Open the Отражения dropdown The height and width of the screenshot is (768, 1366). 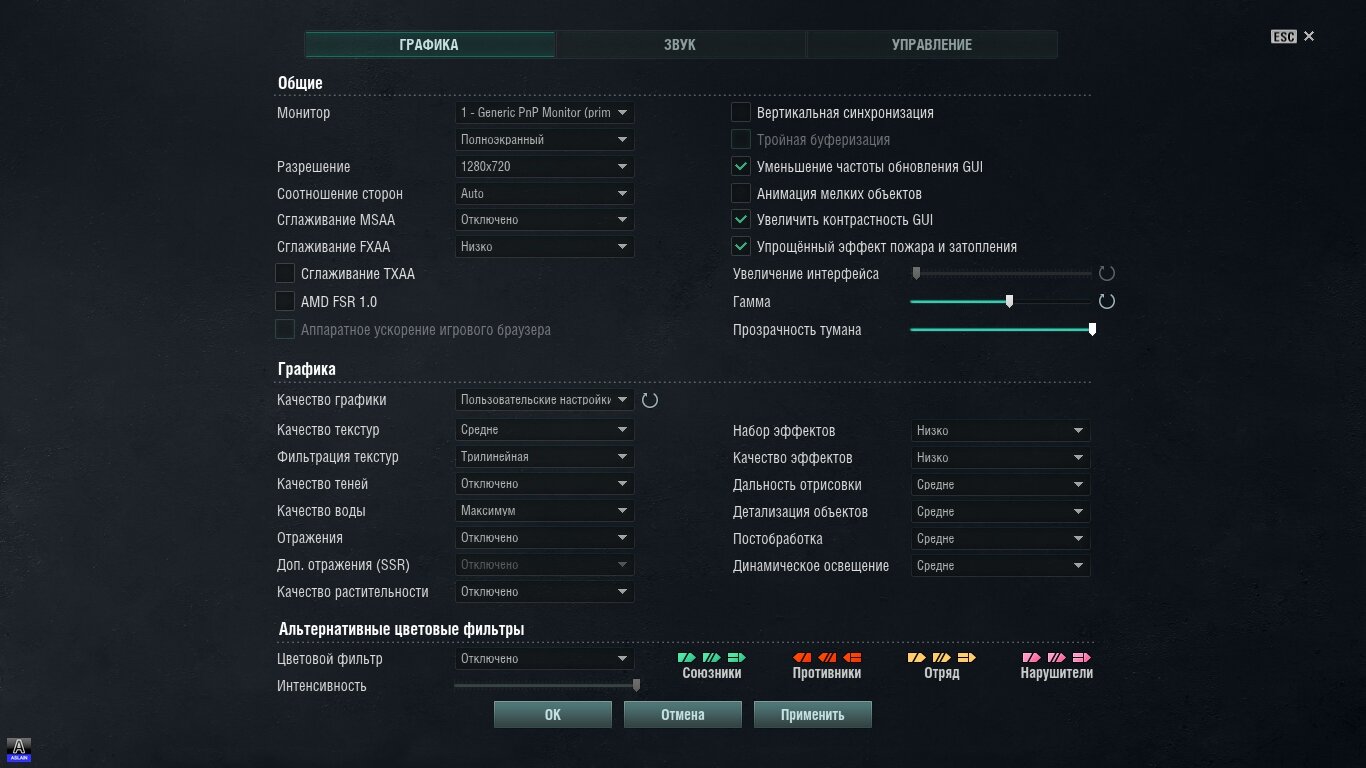click(545, 538)
